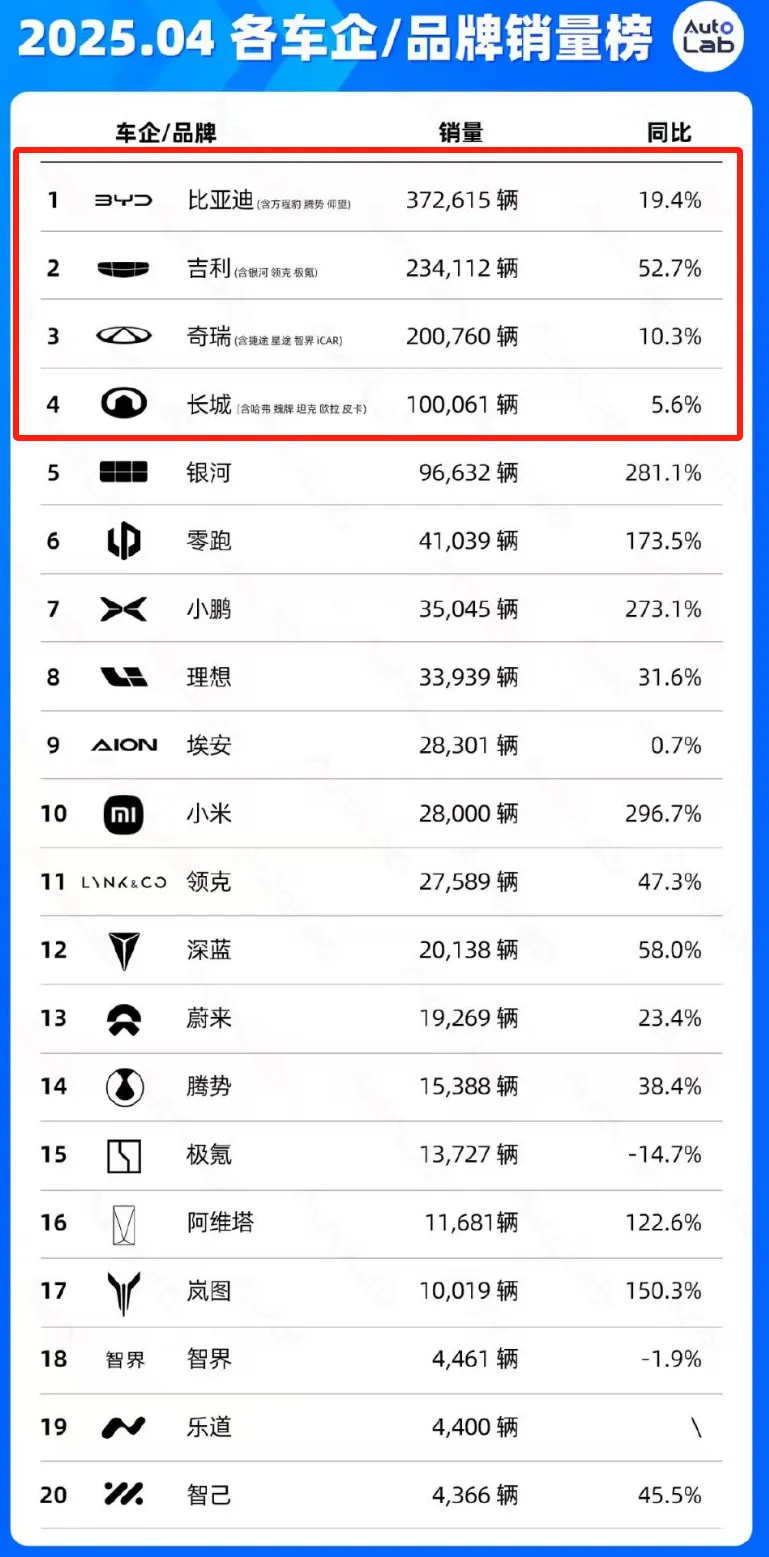This screenshot has height=1557, width=769.
Task: Select BYD sales figure 372,615 辆
Action: (462, 200)
